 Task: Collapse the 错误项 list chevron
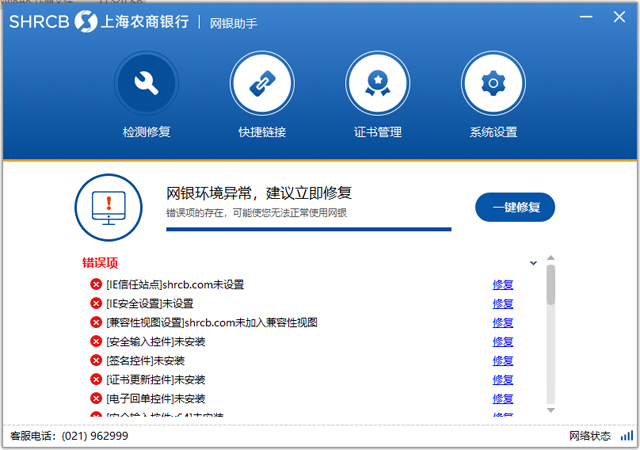[x=533, y=263]
